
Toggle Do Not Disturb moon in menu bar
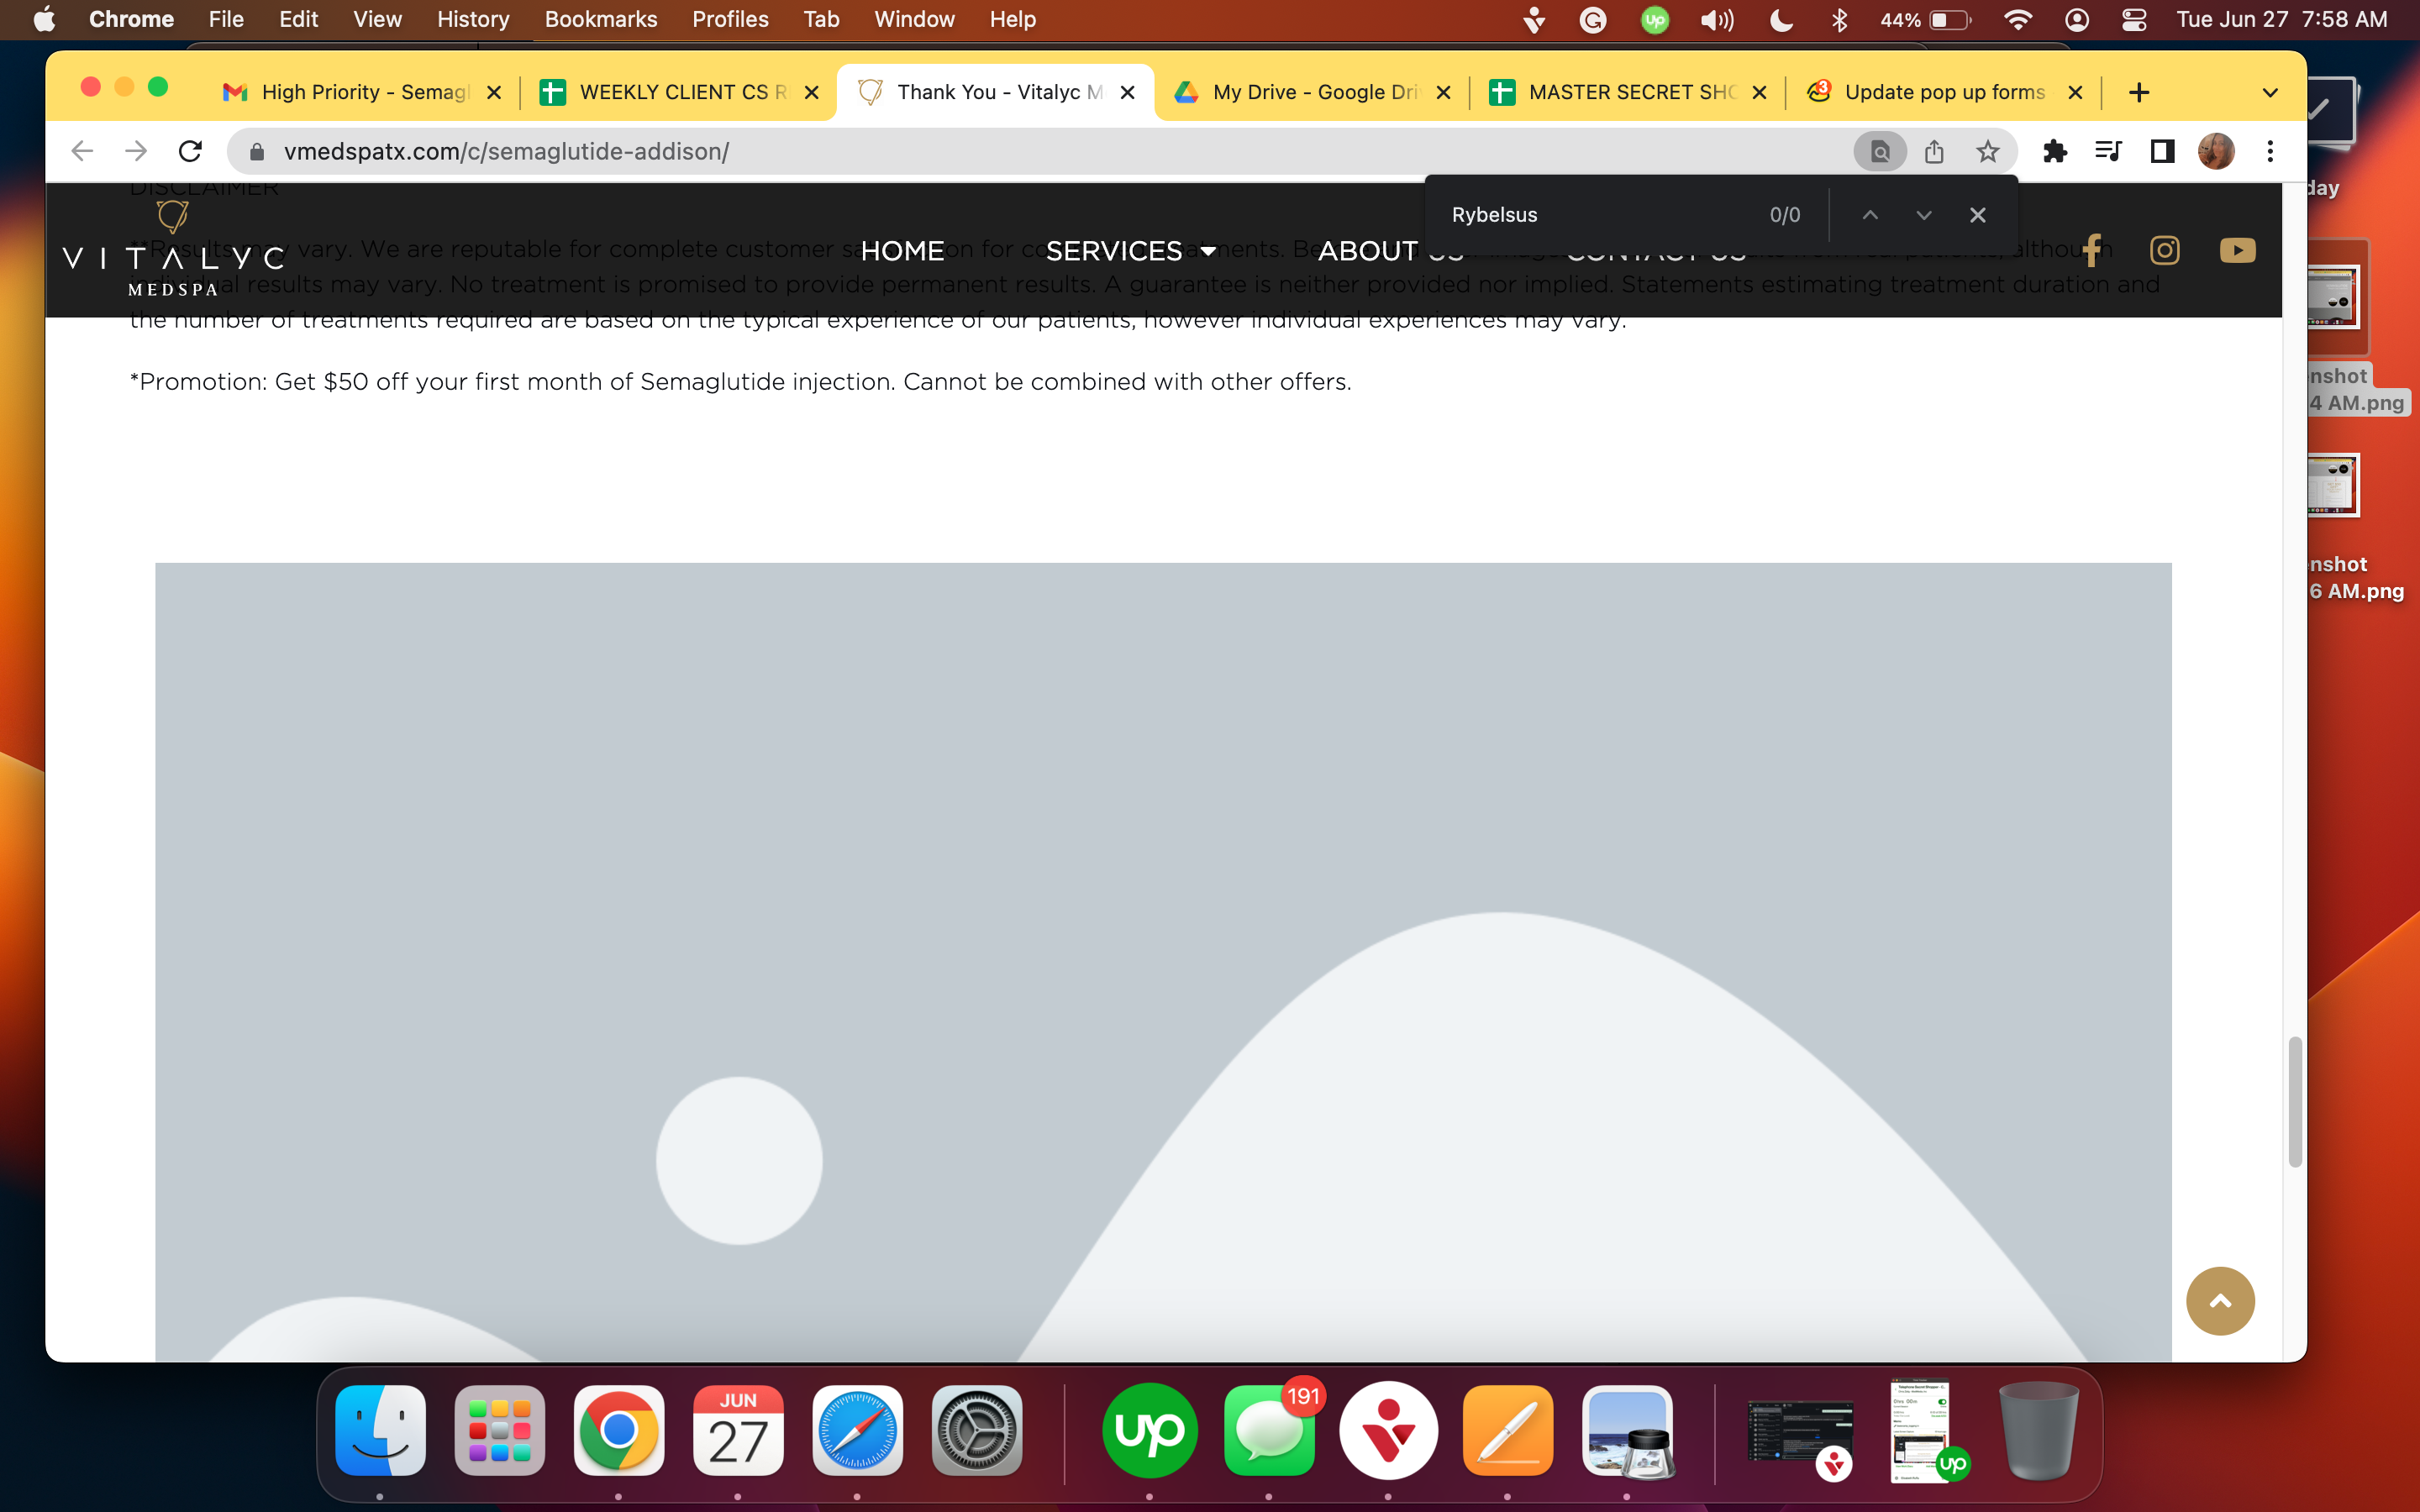point(1781,20)
